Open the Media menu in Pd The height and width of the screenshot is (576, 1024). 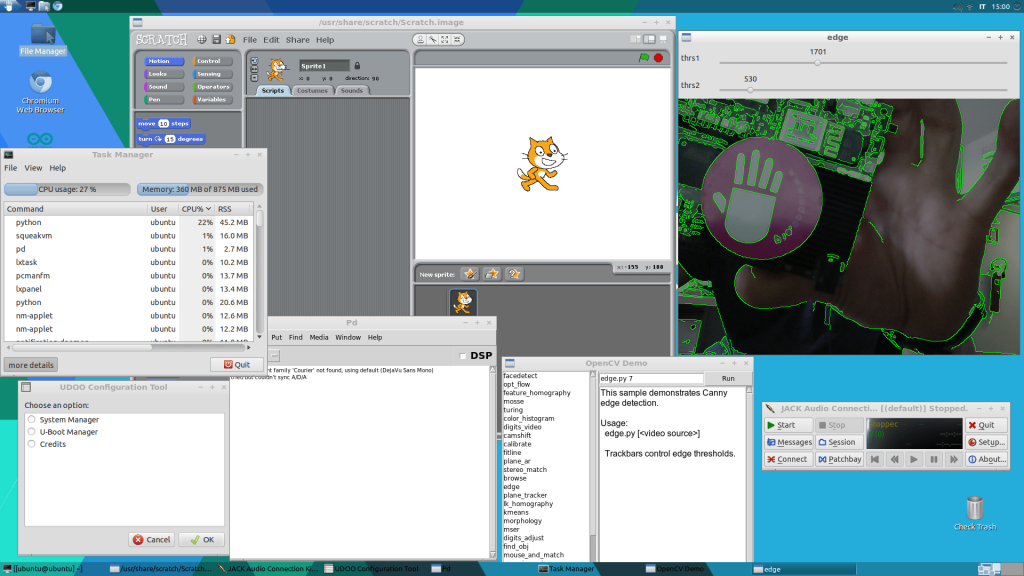(319, 338)
